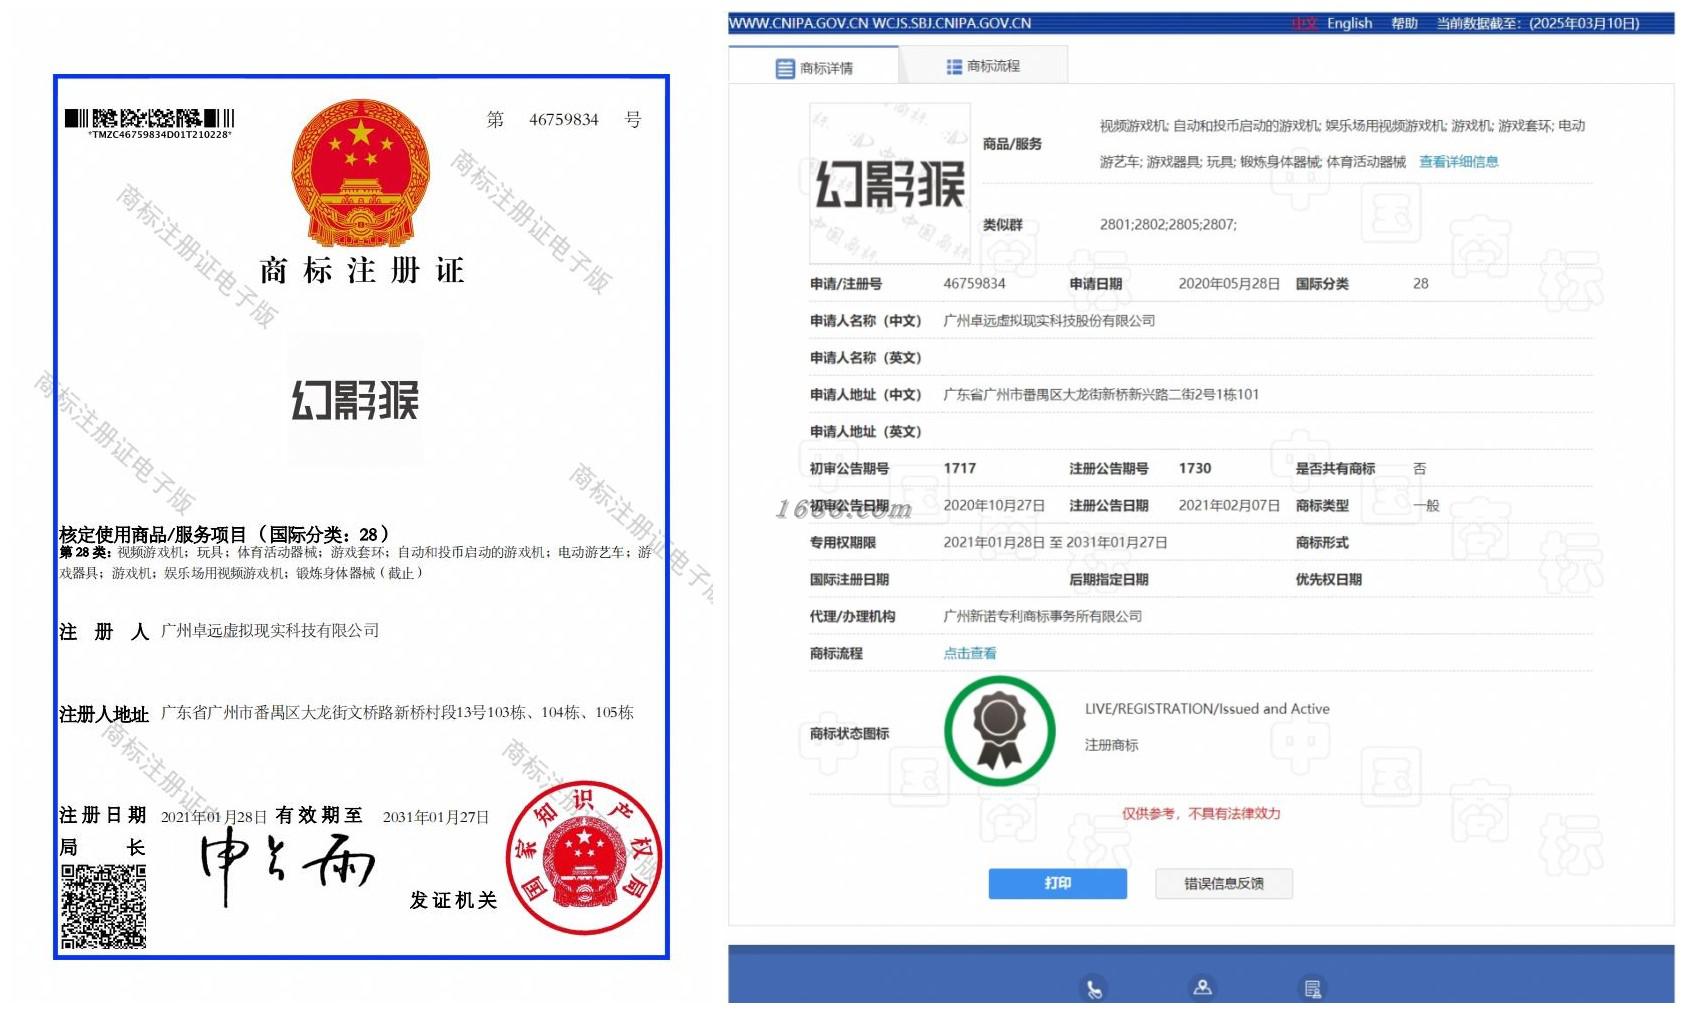
Task: Click the red disclaimer 仅供参考，不具有法律效力
Action: [1200, 814]
